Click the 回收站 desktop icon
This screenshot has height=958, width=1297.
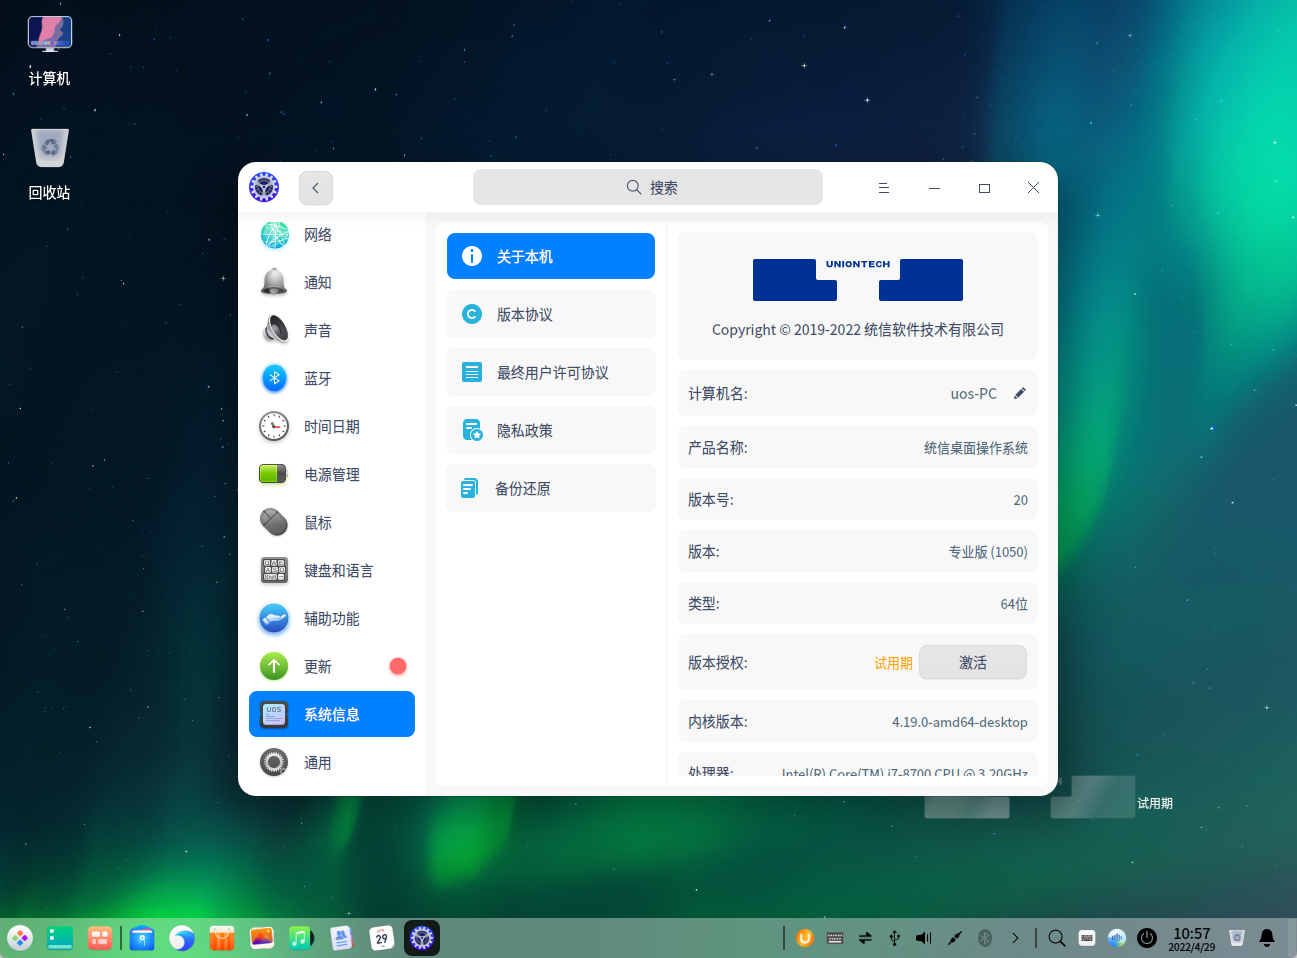tap(50, 165)
